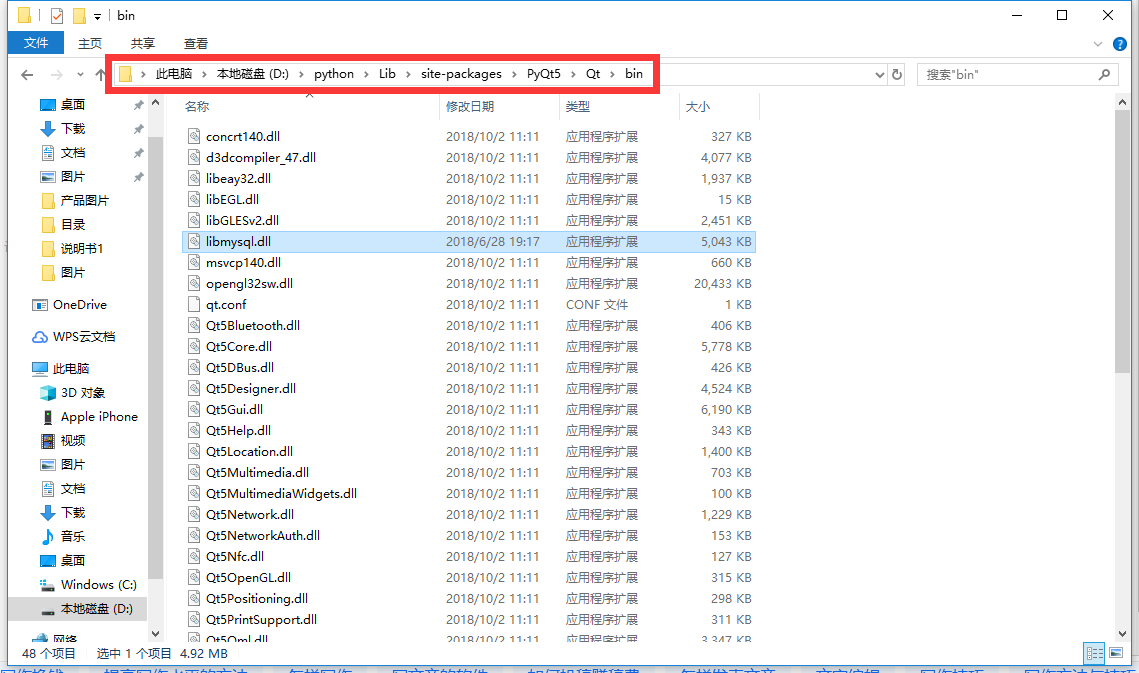The image size is (1139, 673).
Task: Click the pin icon next to 文档
Action: click(x=138, y=153)
